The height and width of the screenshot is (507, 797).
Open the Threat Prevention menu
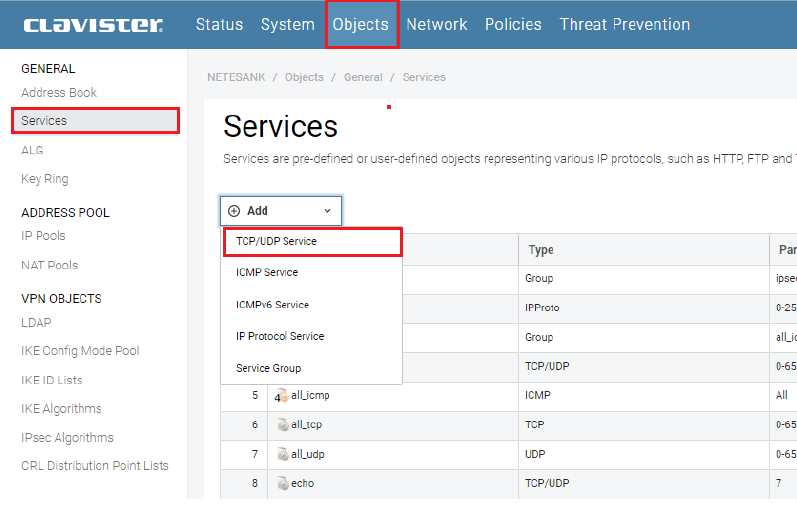click(x=624, y=24)
